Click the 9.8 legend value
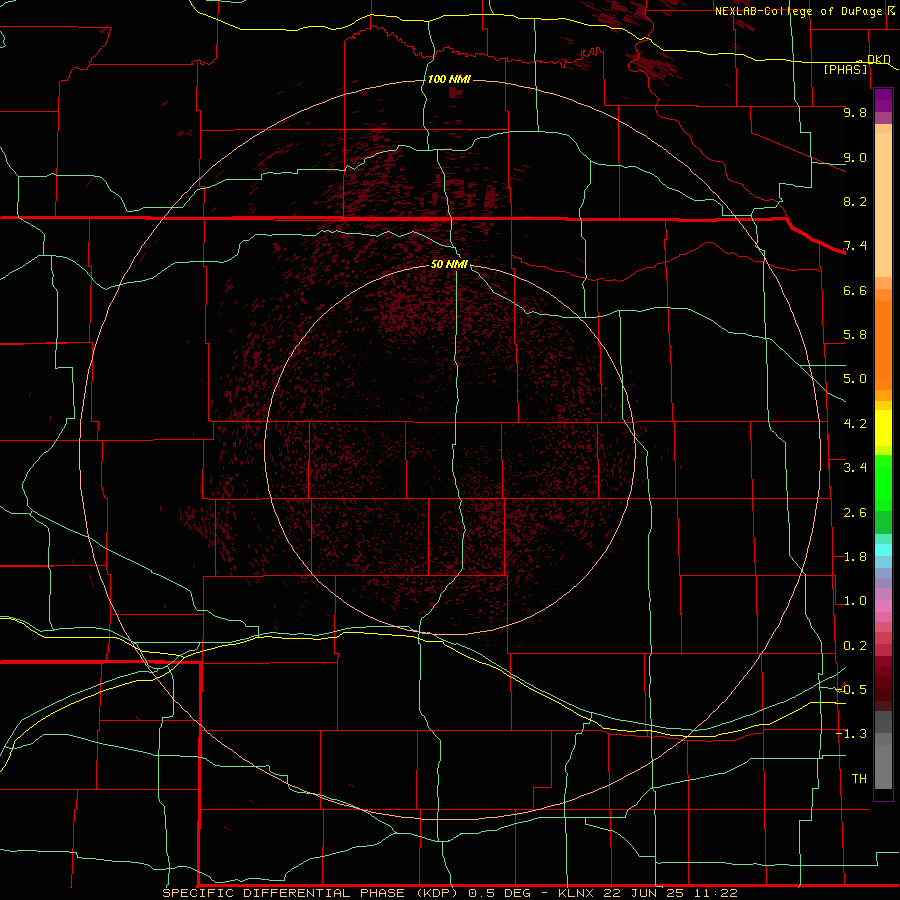Image resolution: width=900 pixels, height=900 pixels. 855,112
